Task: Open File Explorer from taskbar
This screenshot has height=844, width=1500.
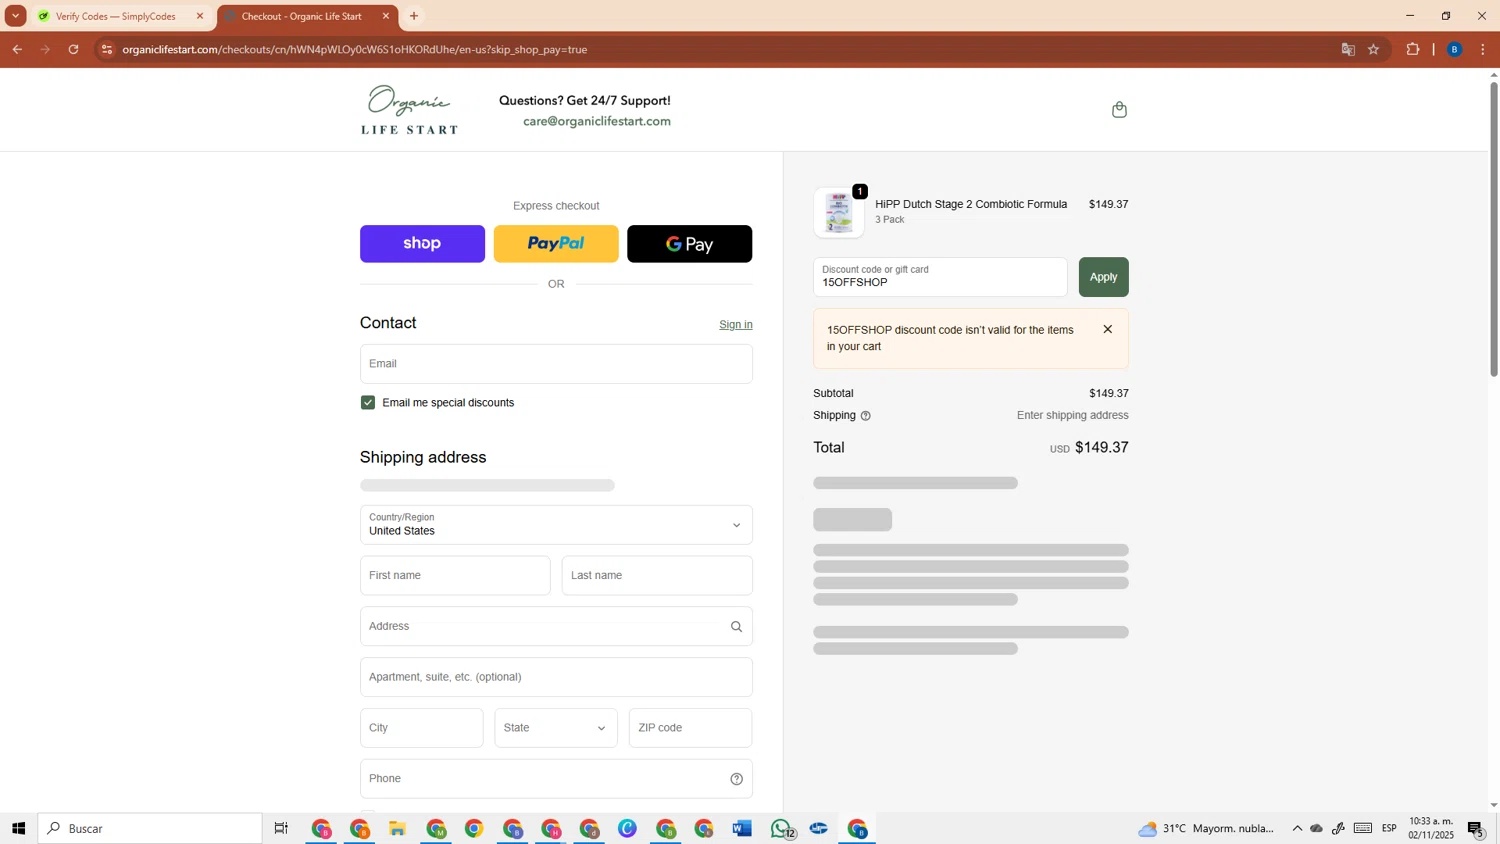Action: (397, 828)
